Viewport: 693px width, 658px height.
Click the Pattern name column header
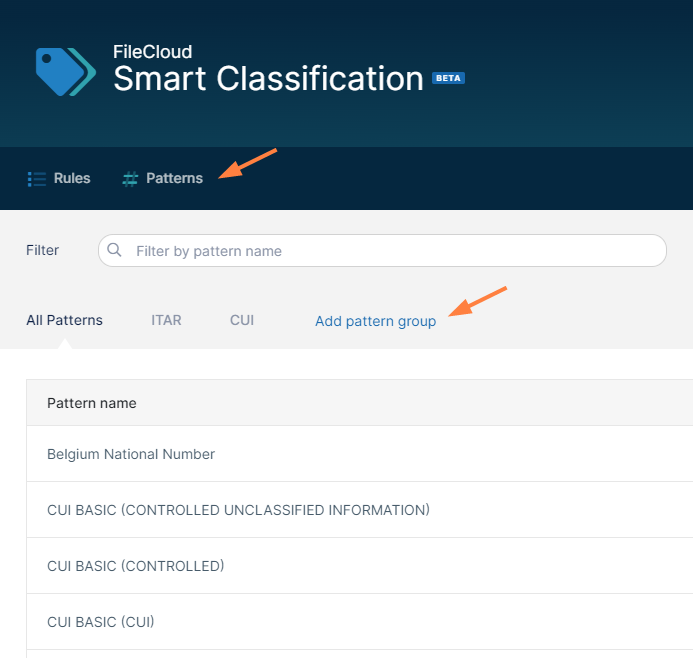click(92, 403)
